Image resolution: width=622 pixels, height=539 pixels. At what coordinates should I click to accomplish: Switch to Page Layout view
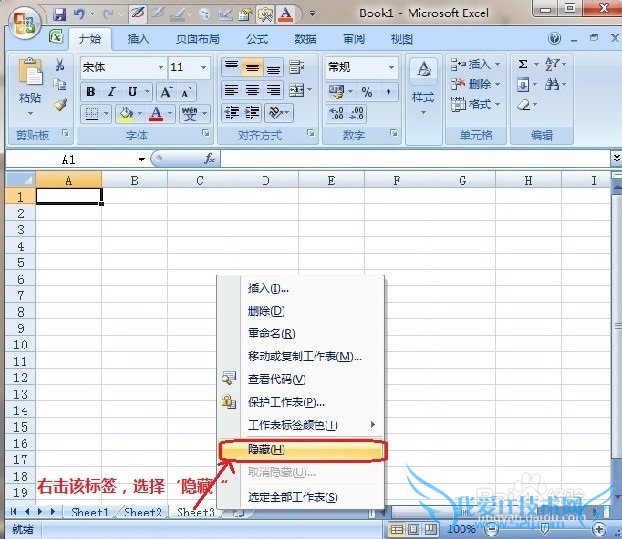coord(413,529)
